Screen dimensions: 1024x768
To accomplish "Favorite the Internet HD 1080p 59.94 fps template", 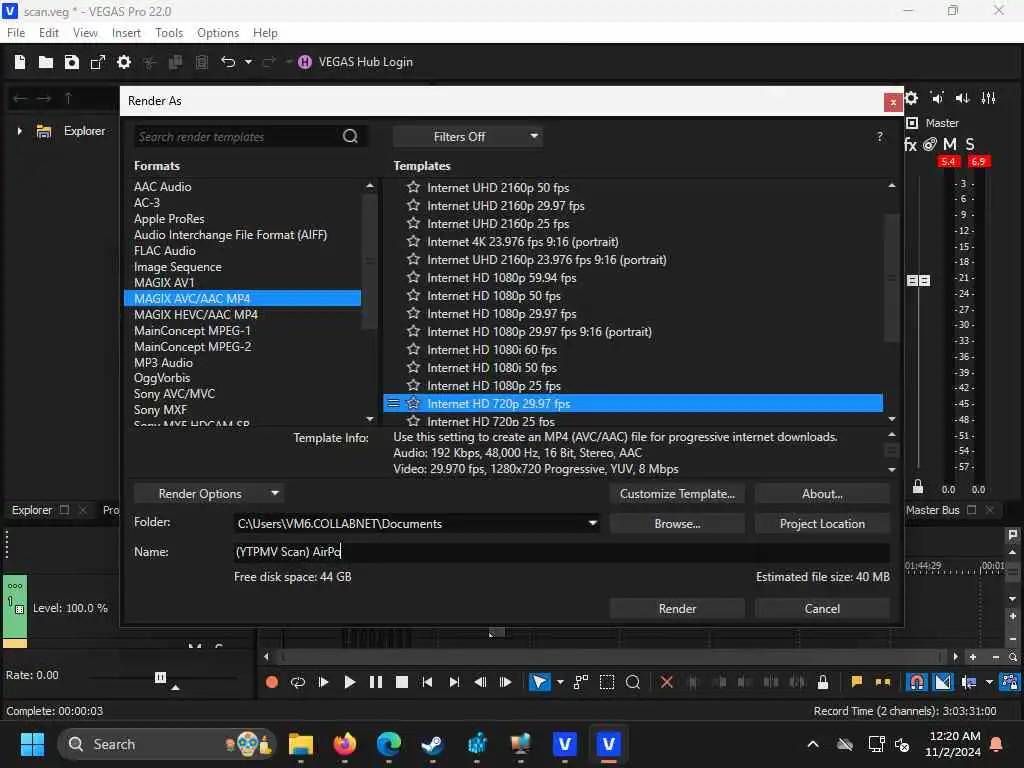I will pos(413,278).
